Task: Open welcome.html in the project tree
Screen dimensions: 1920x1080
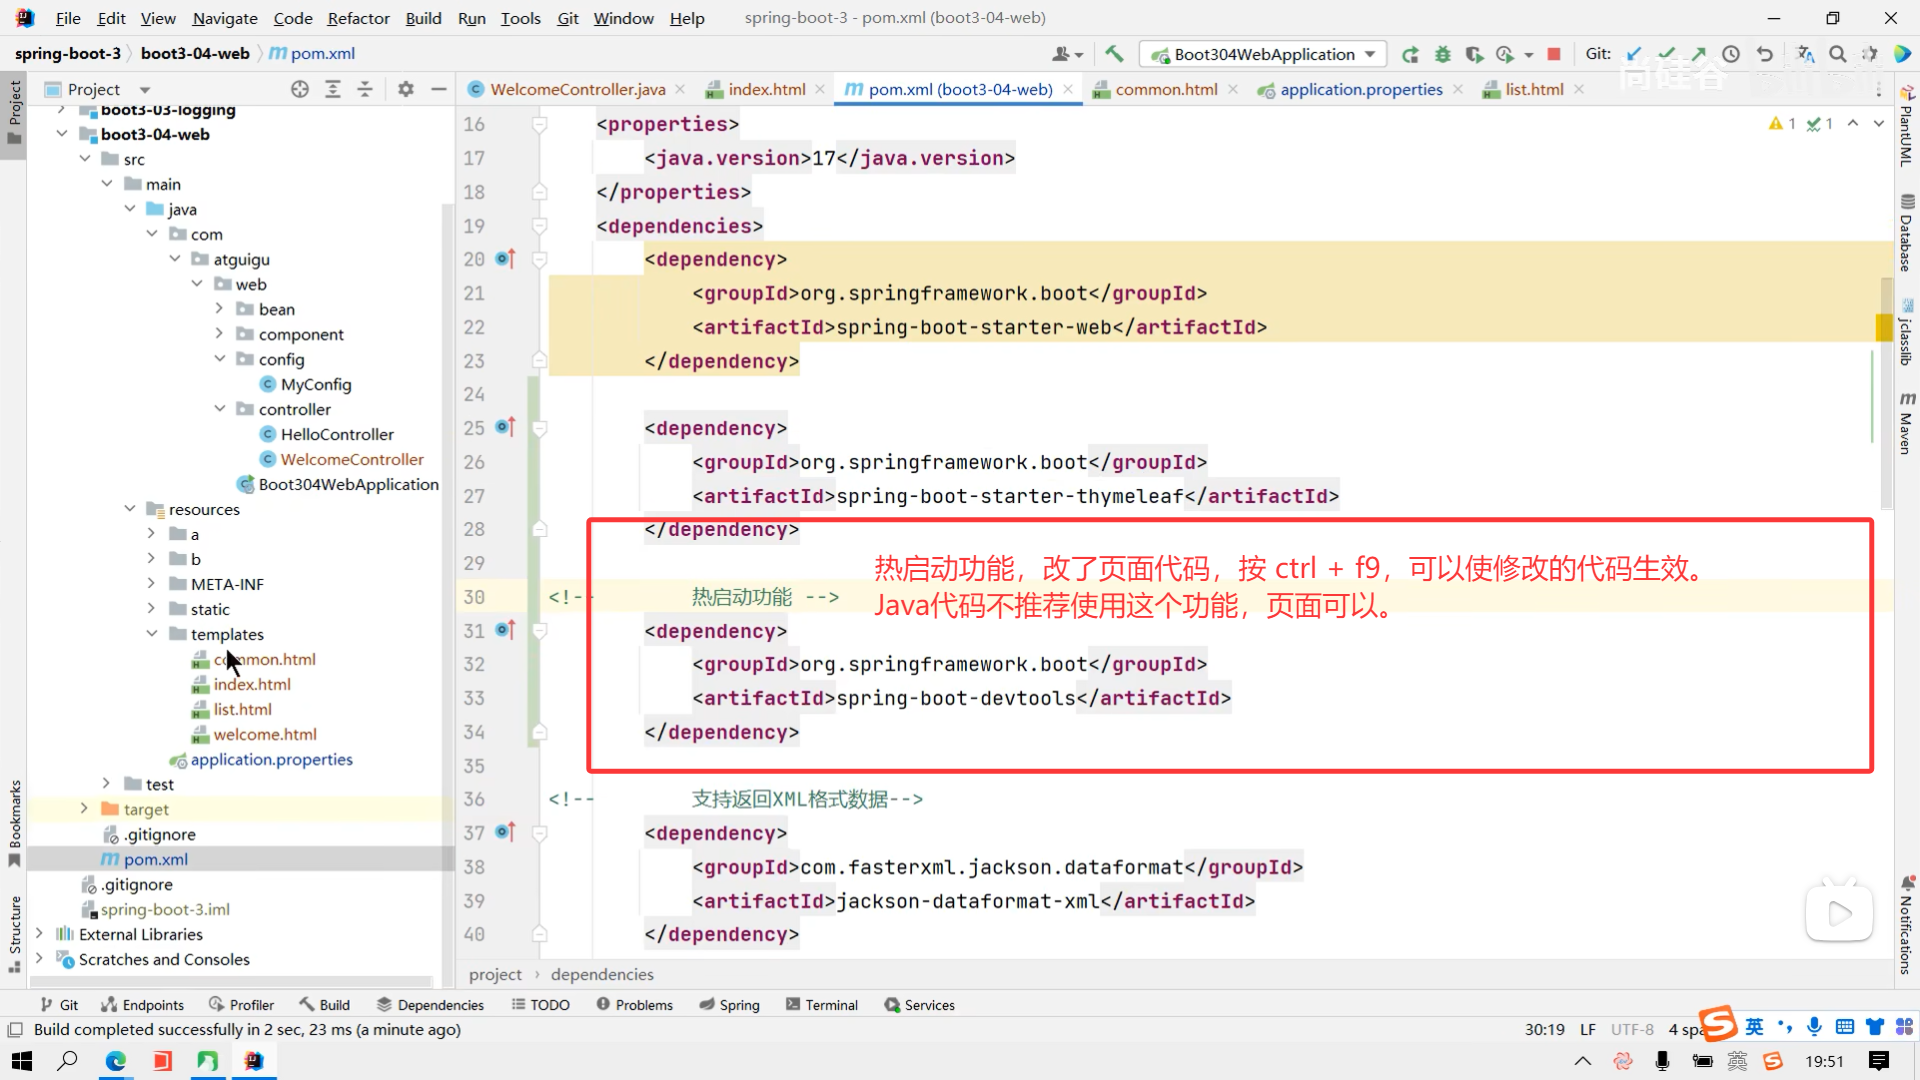Action: click(264, 734)
